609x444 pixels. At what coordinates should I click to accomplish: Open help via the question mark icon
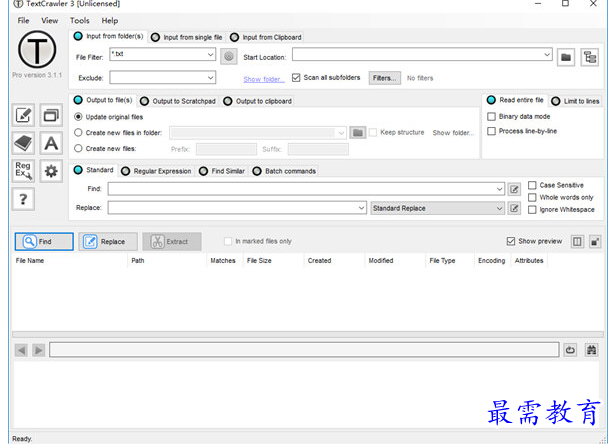click(23, 199)
